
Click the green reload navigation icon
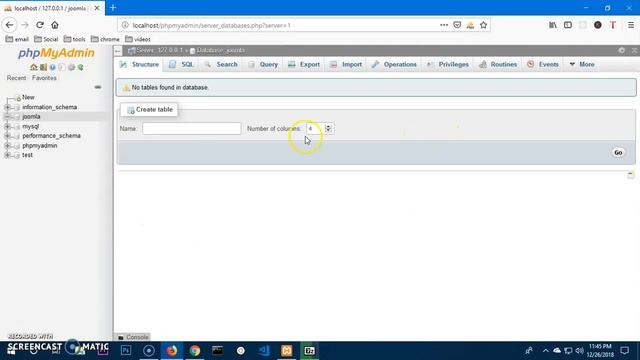click(x=80, y=67)
